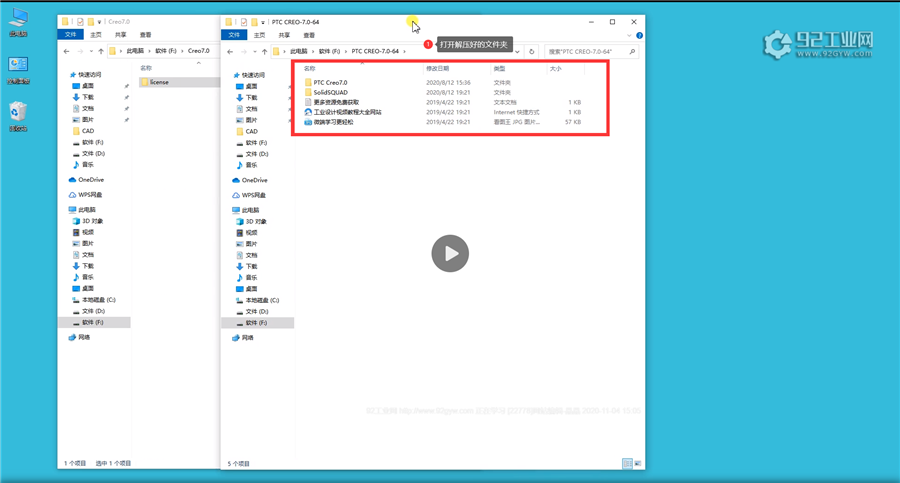This screenshot has height=483, width=900.
Task: Select WPS网盘 in PTC CREO-7.0-64 sidebar
Action: click(249, 195)
